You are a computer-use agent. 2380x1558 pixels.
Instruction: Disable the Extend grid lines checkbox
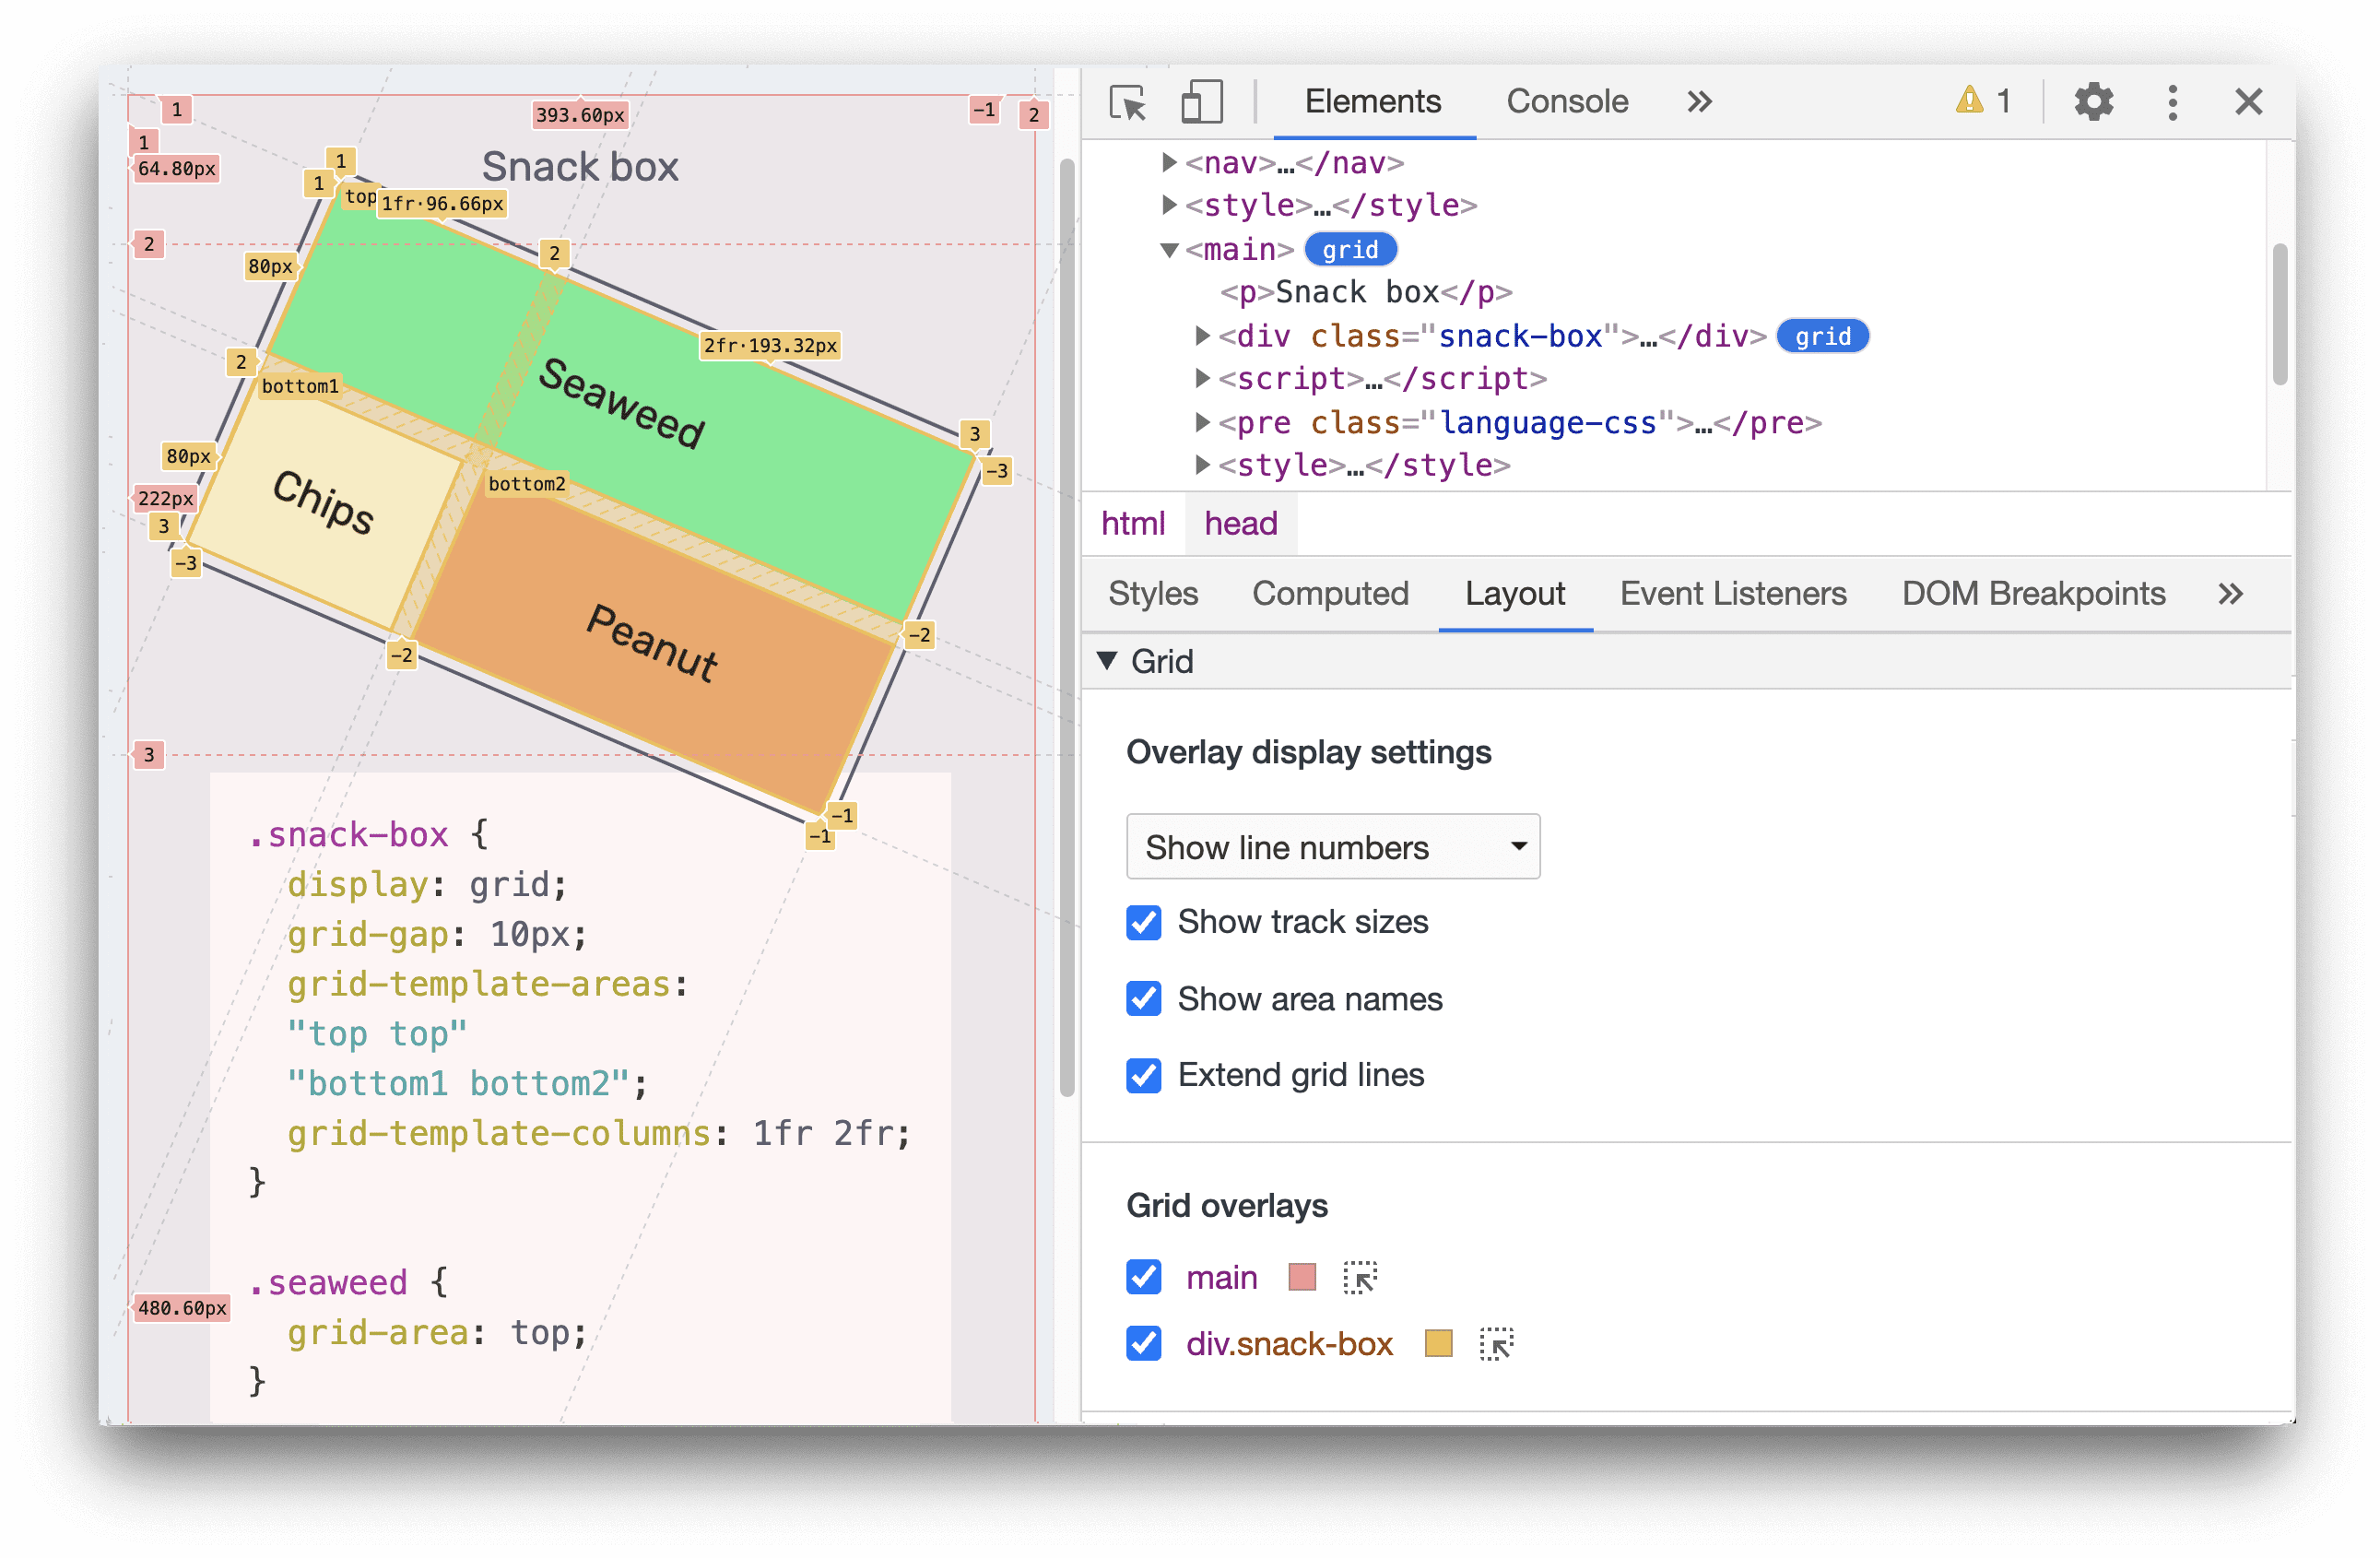(x=1144, y=1075)
